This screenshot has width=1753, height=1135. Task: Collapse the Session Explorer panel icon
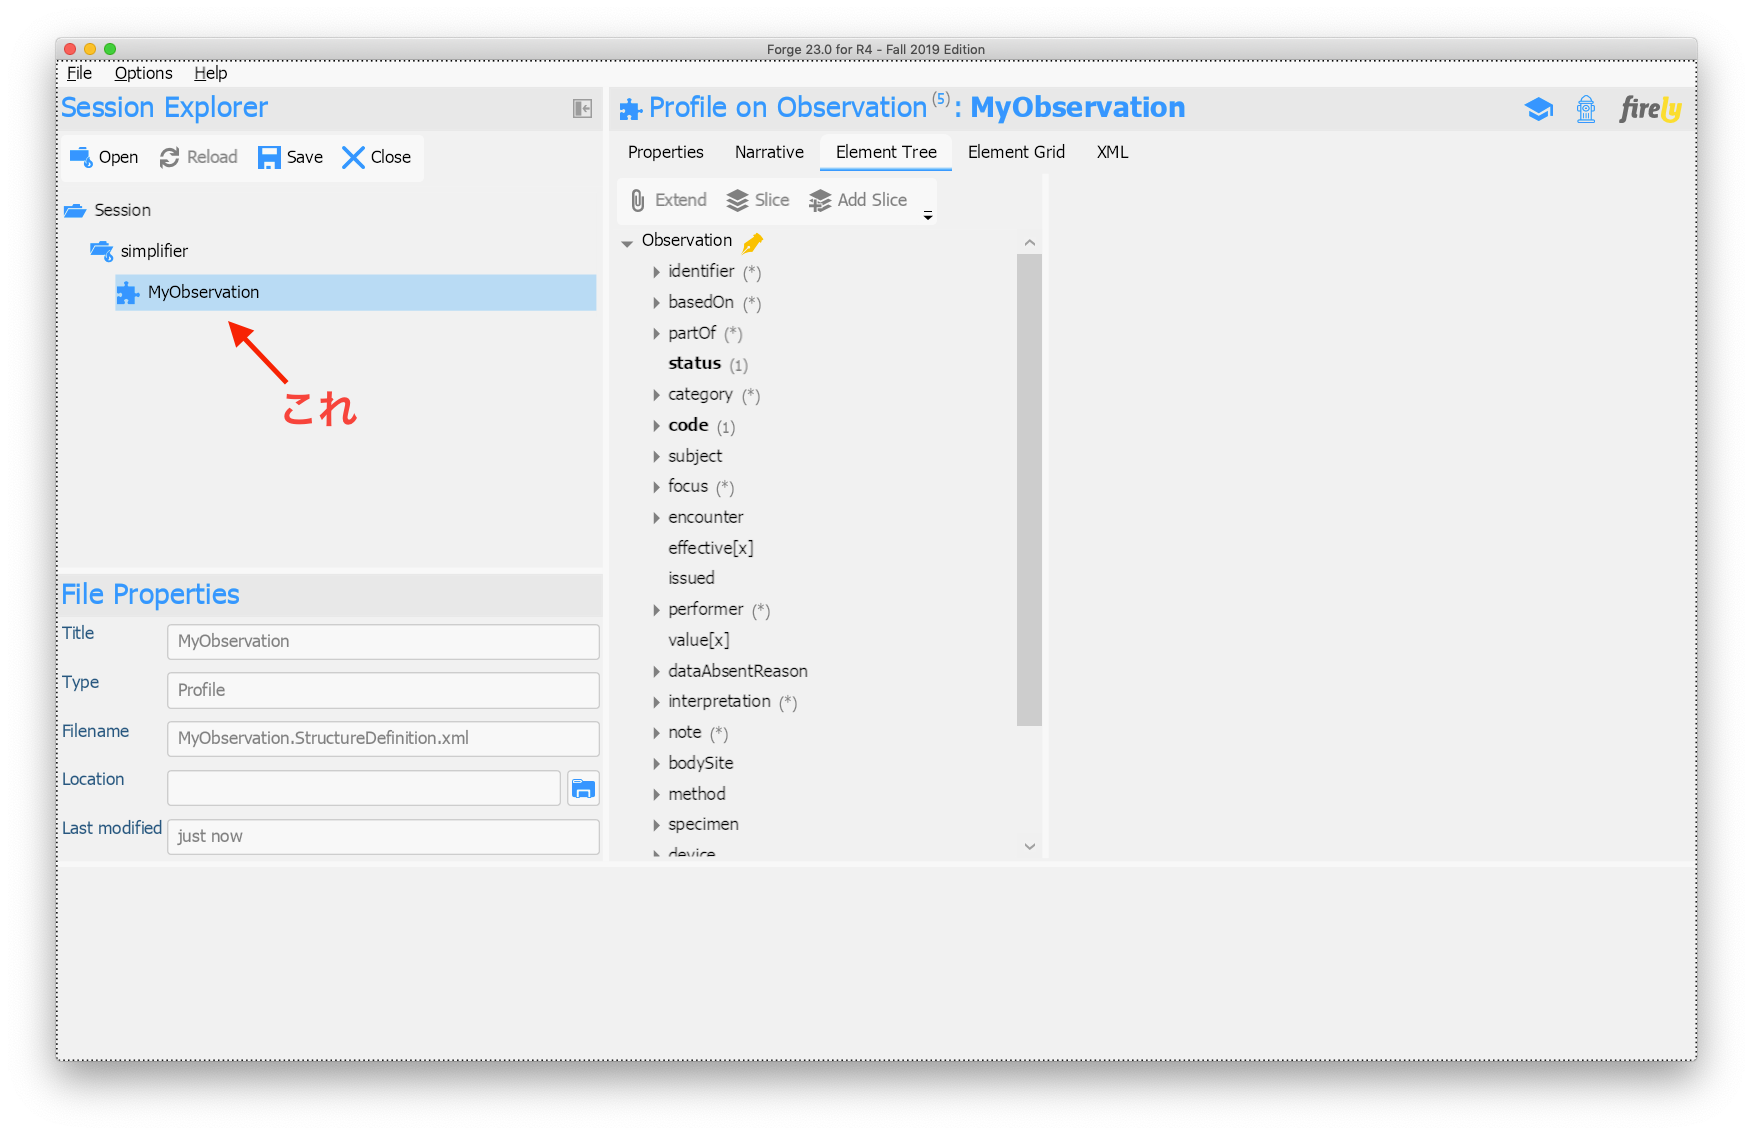click(582, 108)
